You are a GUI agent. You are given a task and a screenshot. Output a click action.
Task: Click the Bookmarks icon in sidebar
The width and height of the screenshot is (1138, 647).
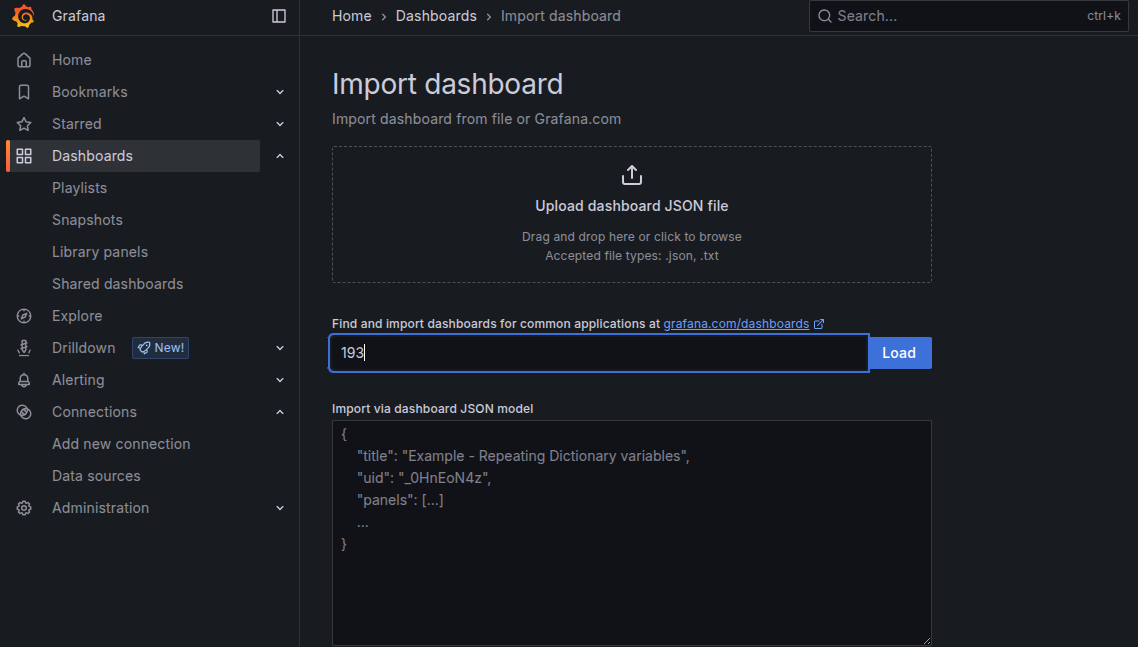(x=24, y=92)
